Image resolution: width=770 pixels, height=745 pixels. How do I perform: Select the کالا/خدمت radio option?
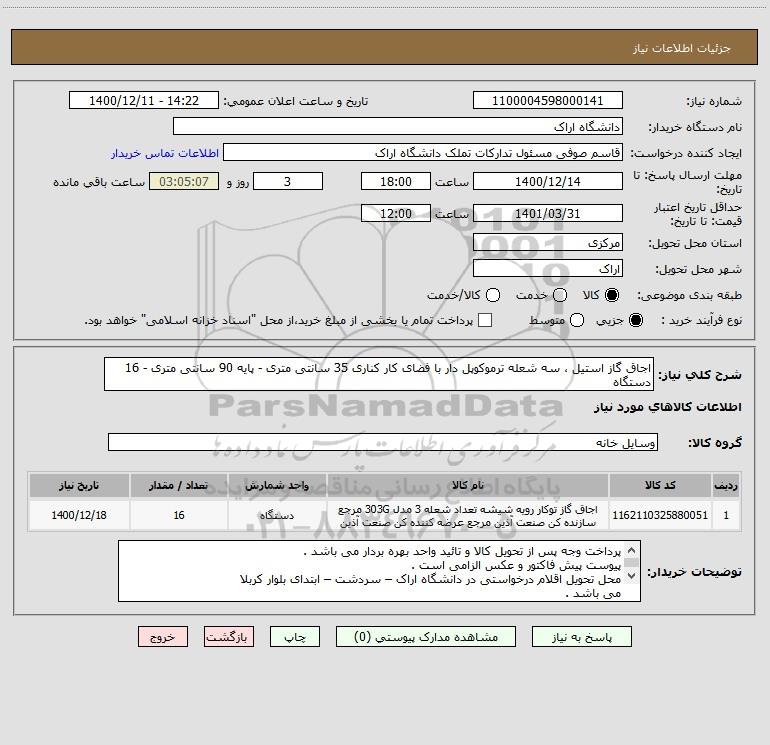coord(493,295)
